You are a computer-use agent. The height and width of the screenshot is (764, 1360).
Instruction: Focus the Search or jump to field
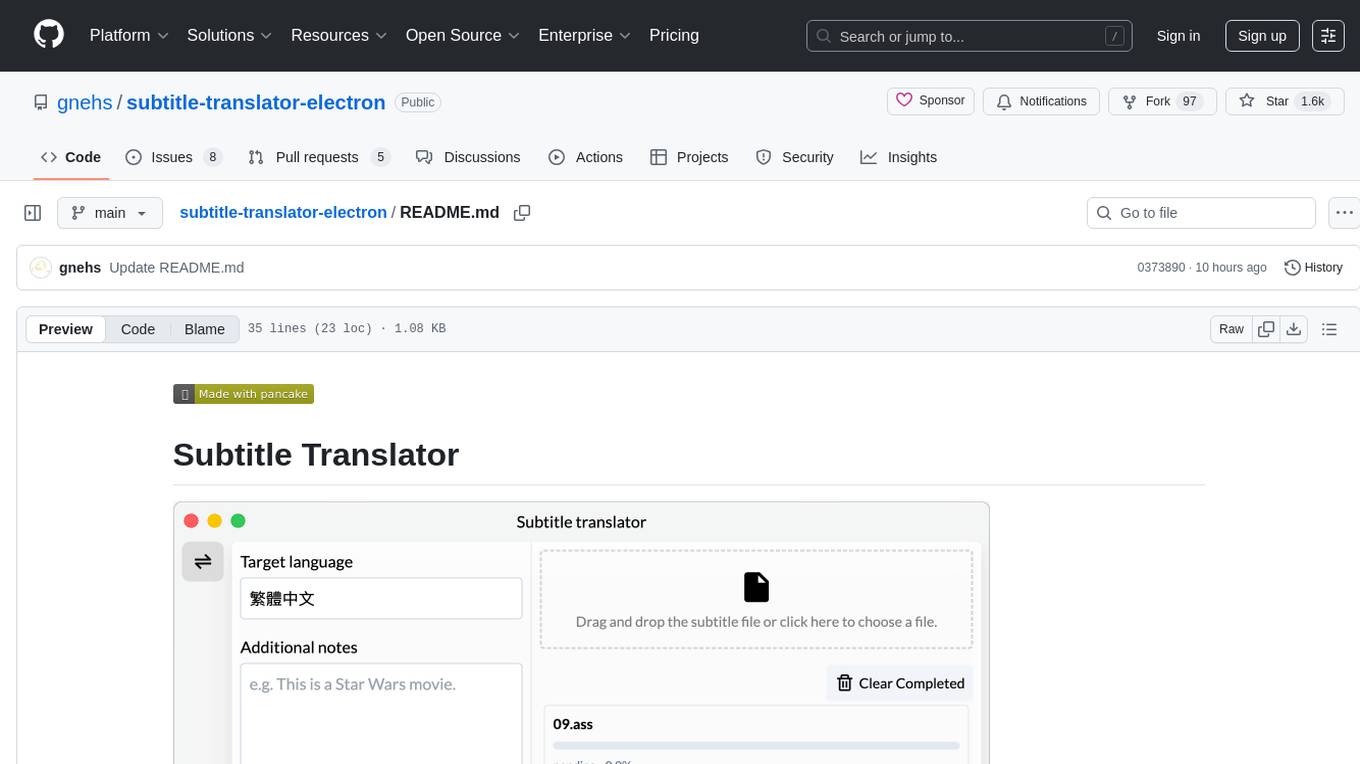pyautogui.click(x=969, y=36)
